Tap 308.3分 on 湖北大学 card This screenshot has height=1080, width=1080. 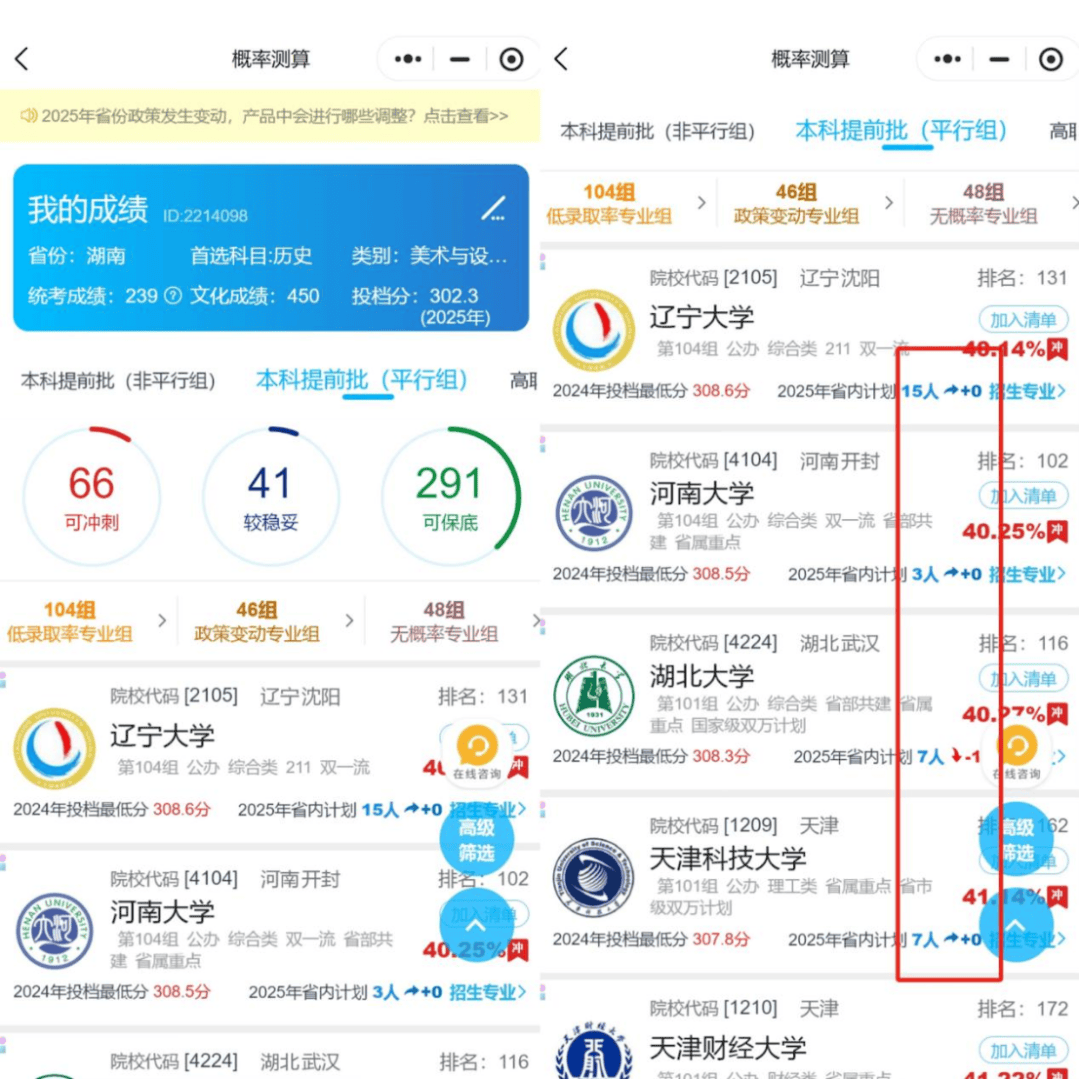(720, 756)
